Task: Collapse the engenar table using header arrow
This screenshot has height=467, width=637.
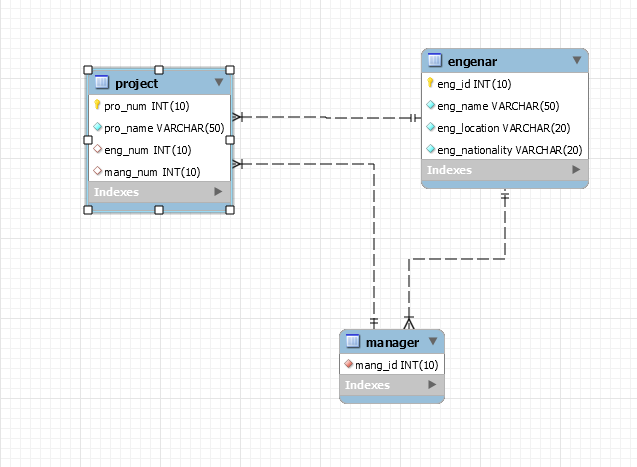Action: coord(576,61)
